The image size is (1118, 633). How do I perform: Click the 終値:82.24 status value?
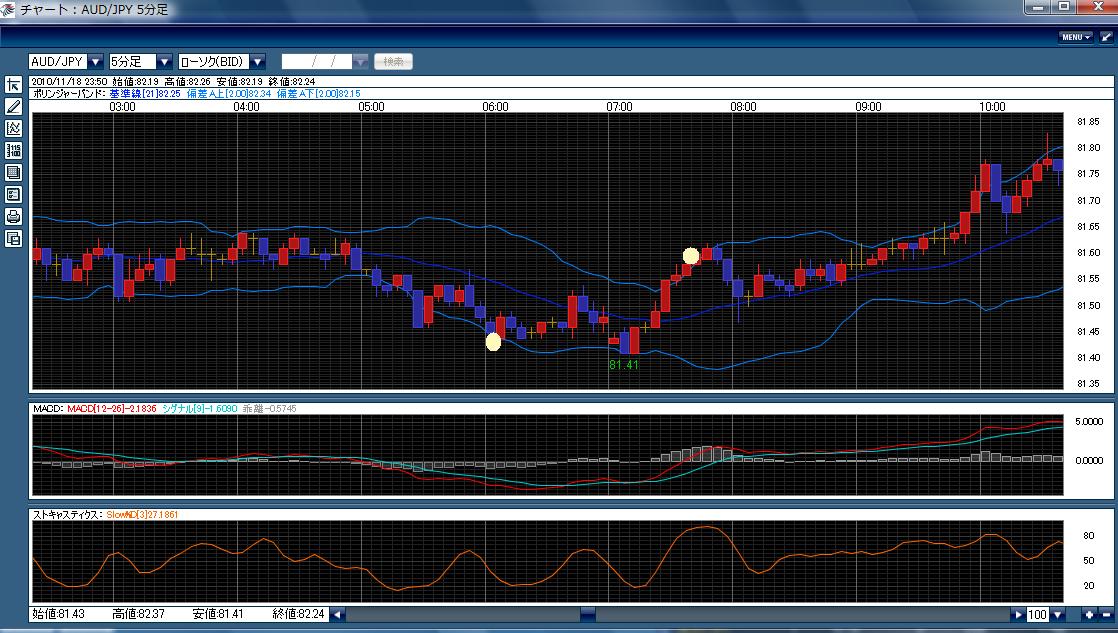tap(298, 614)
